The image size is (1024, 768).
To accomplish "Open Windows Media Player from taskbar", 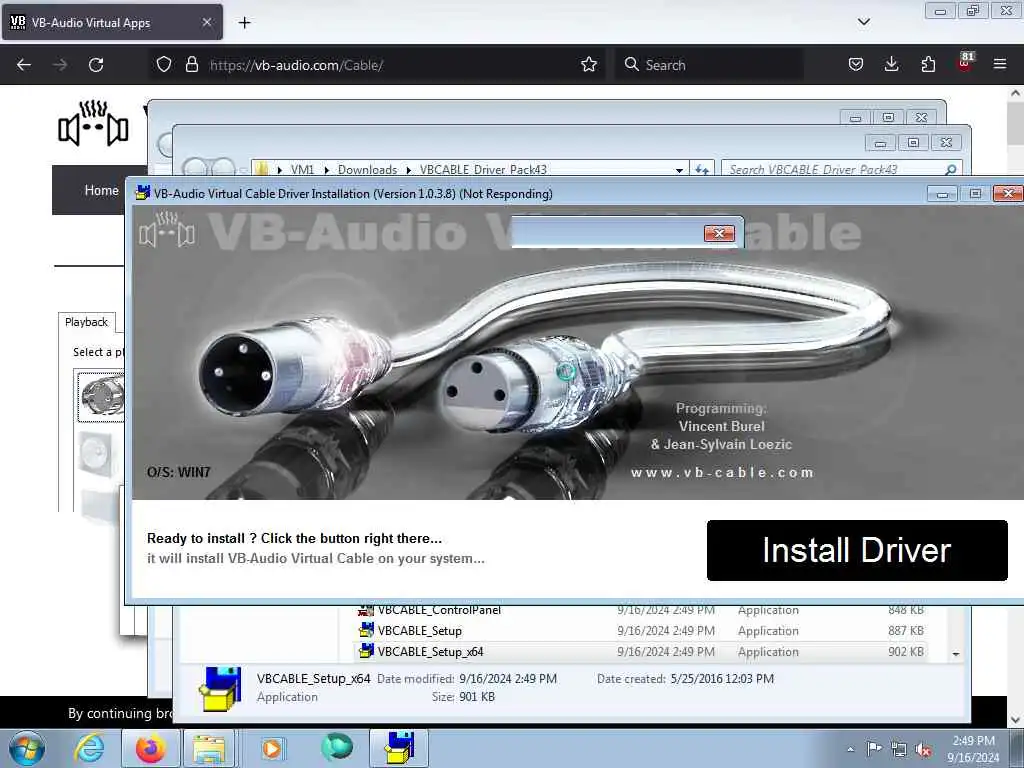I will [272, 748].
